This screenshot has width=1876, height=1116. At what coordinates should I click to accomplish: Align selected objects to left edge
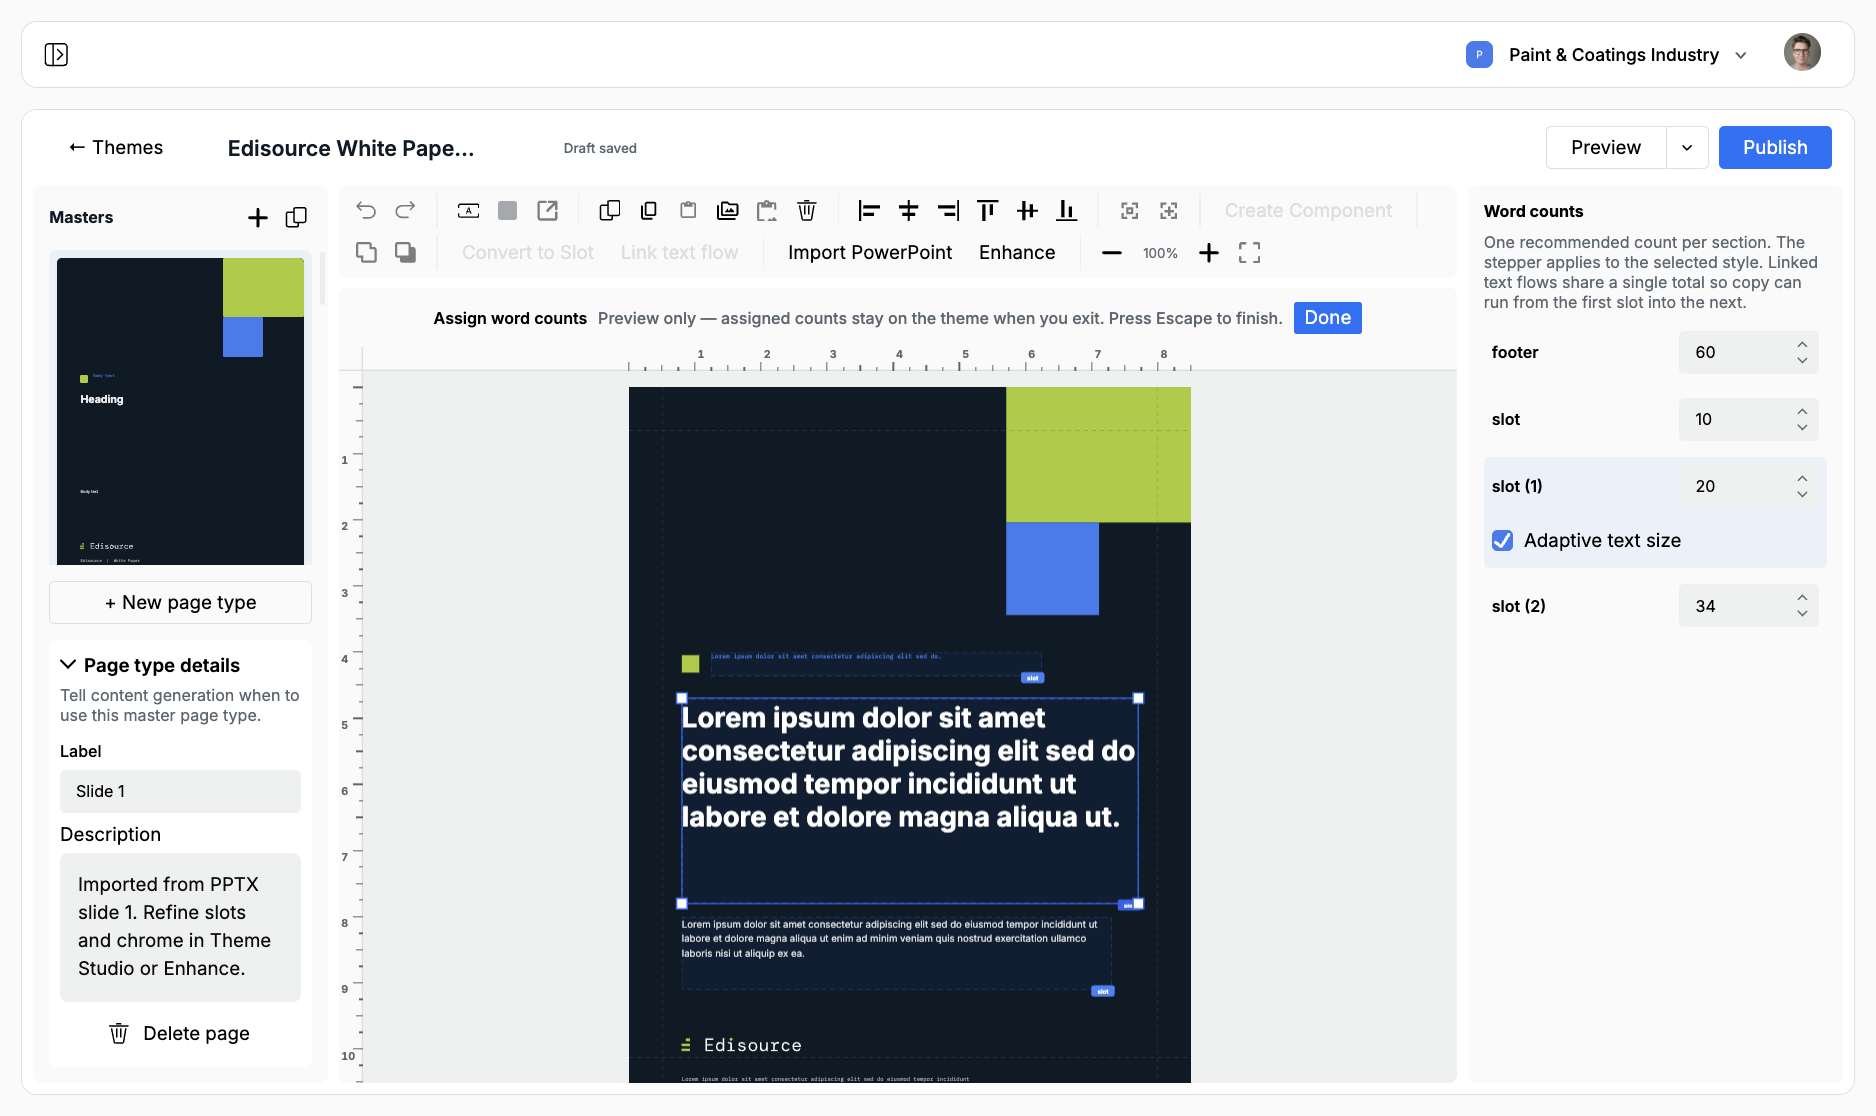click(869, 210)
